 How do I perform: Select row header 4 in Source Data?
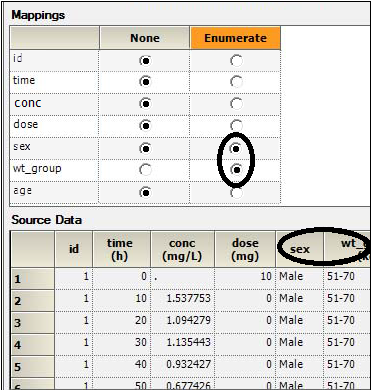point(32,345)
